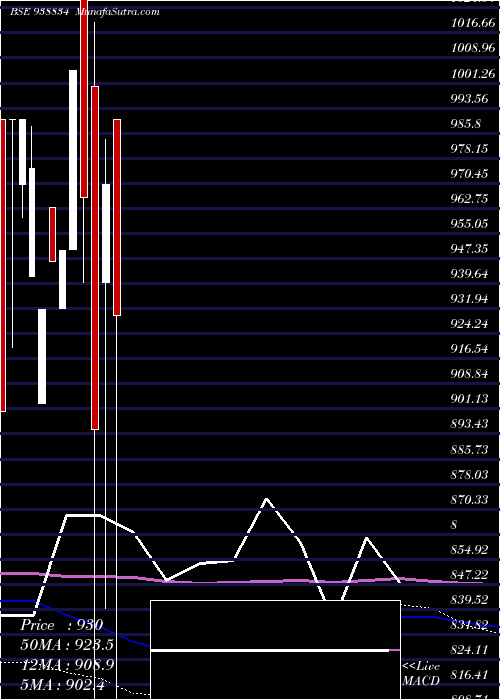Click the 50MA value readout
The width and height of the screenshot is (500, 700).
67,645
